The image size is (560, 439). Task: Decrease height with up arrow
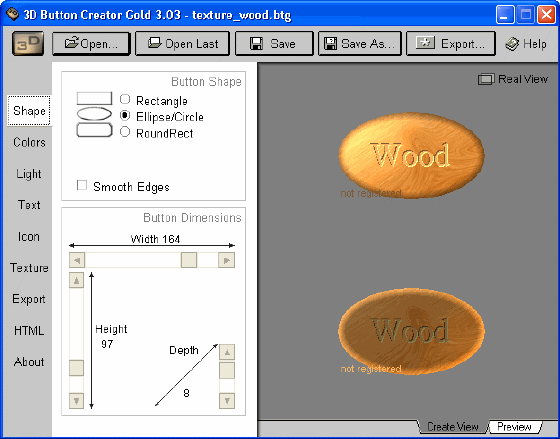[76, 280]
